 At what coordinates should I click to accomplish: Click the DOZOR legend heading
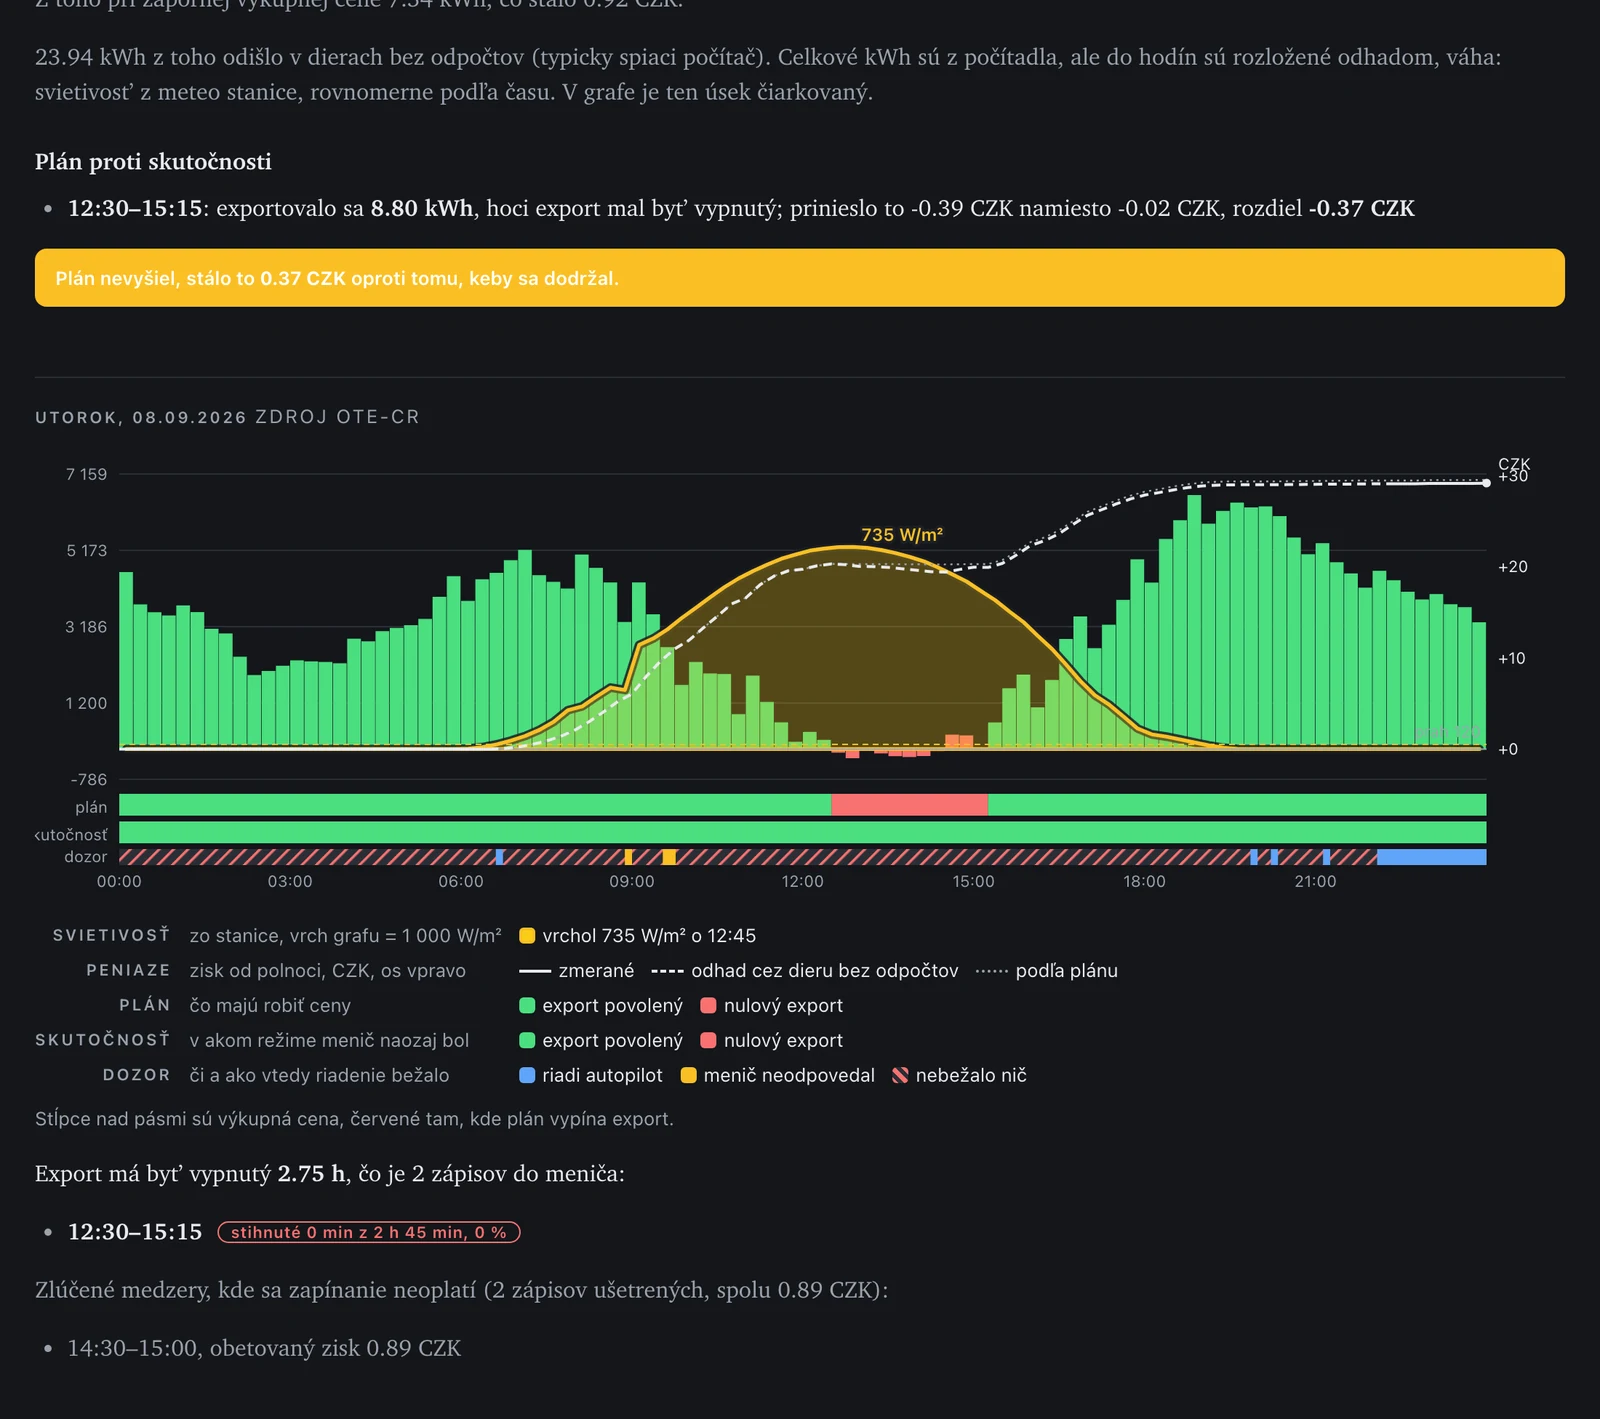point(136,1076)
